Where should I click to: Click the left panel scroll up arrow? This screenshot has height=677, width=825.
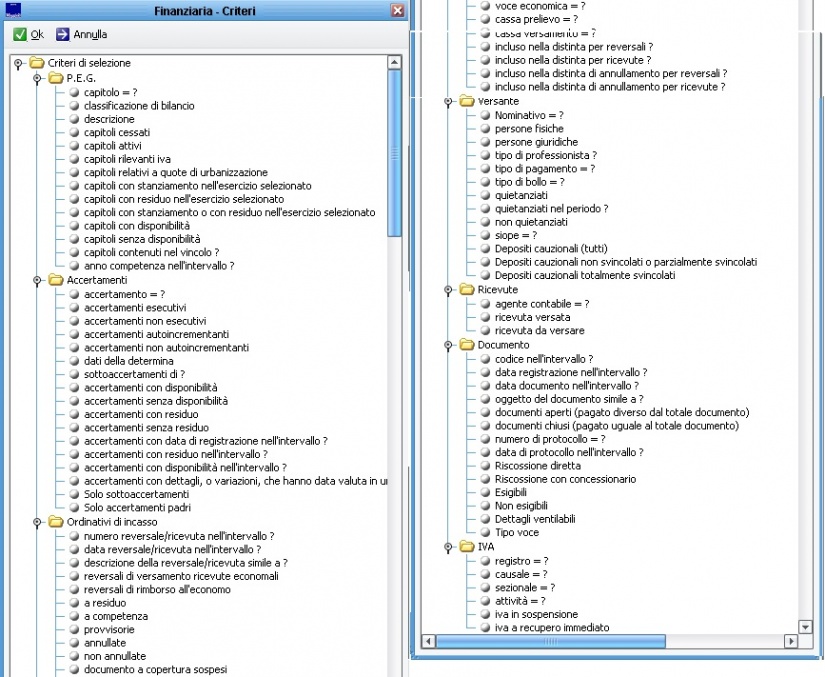395,63
